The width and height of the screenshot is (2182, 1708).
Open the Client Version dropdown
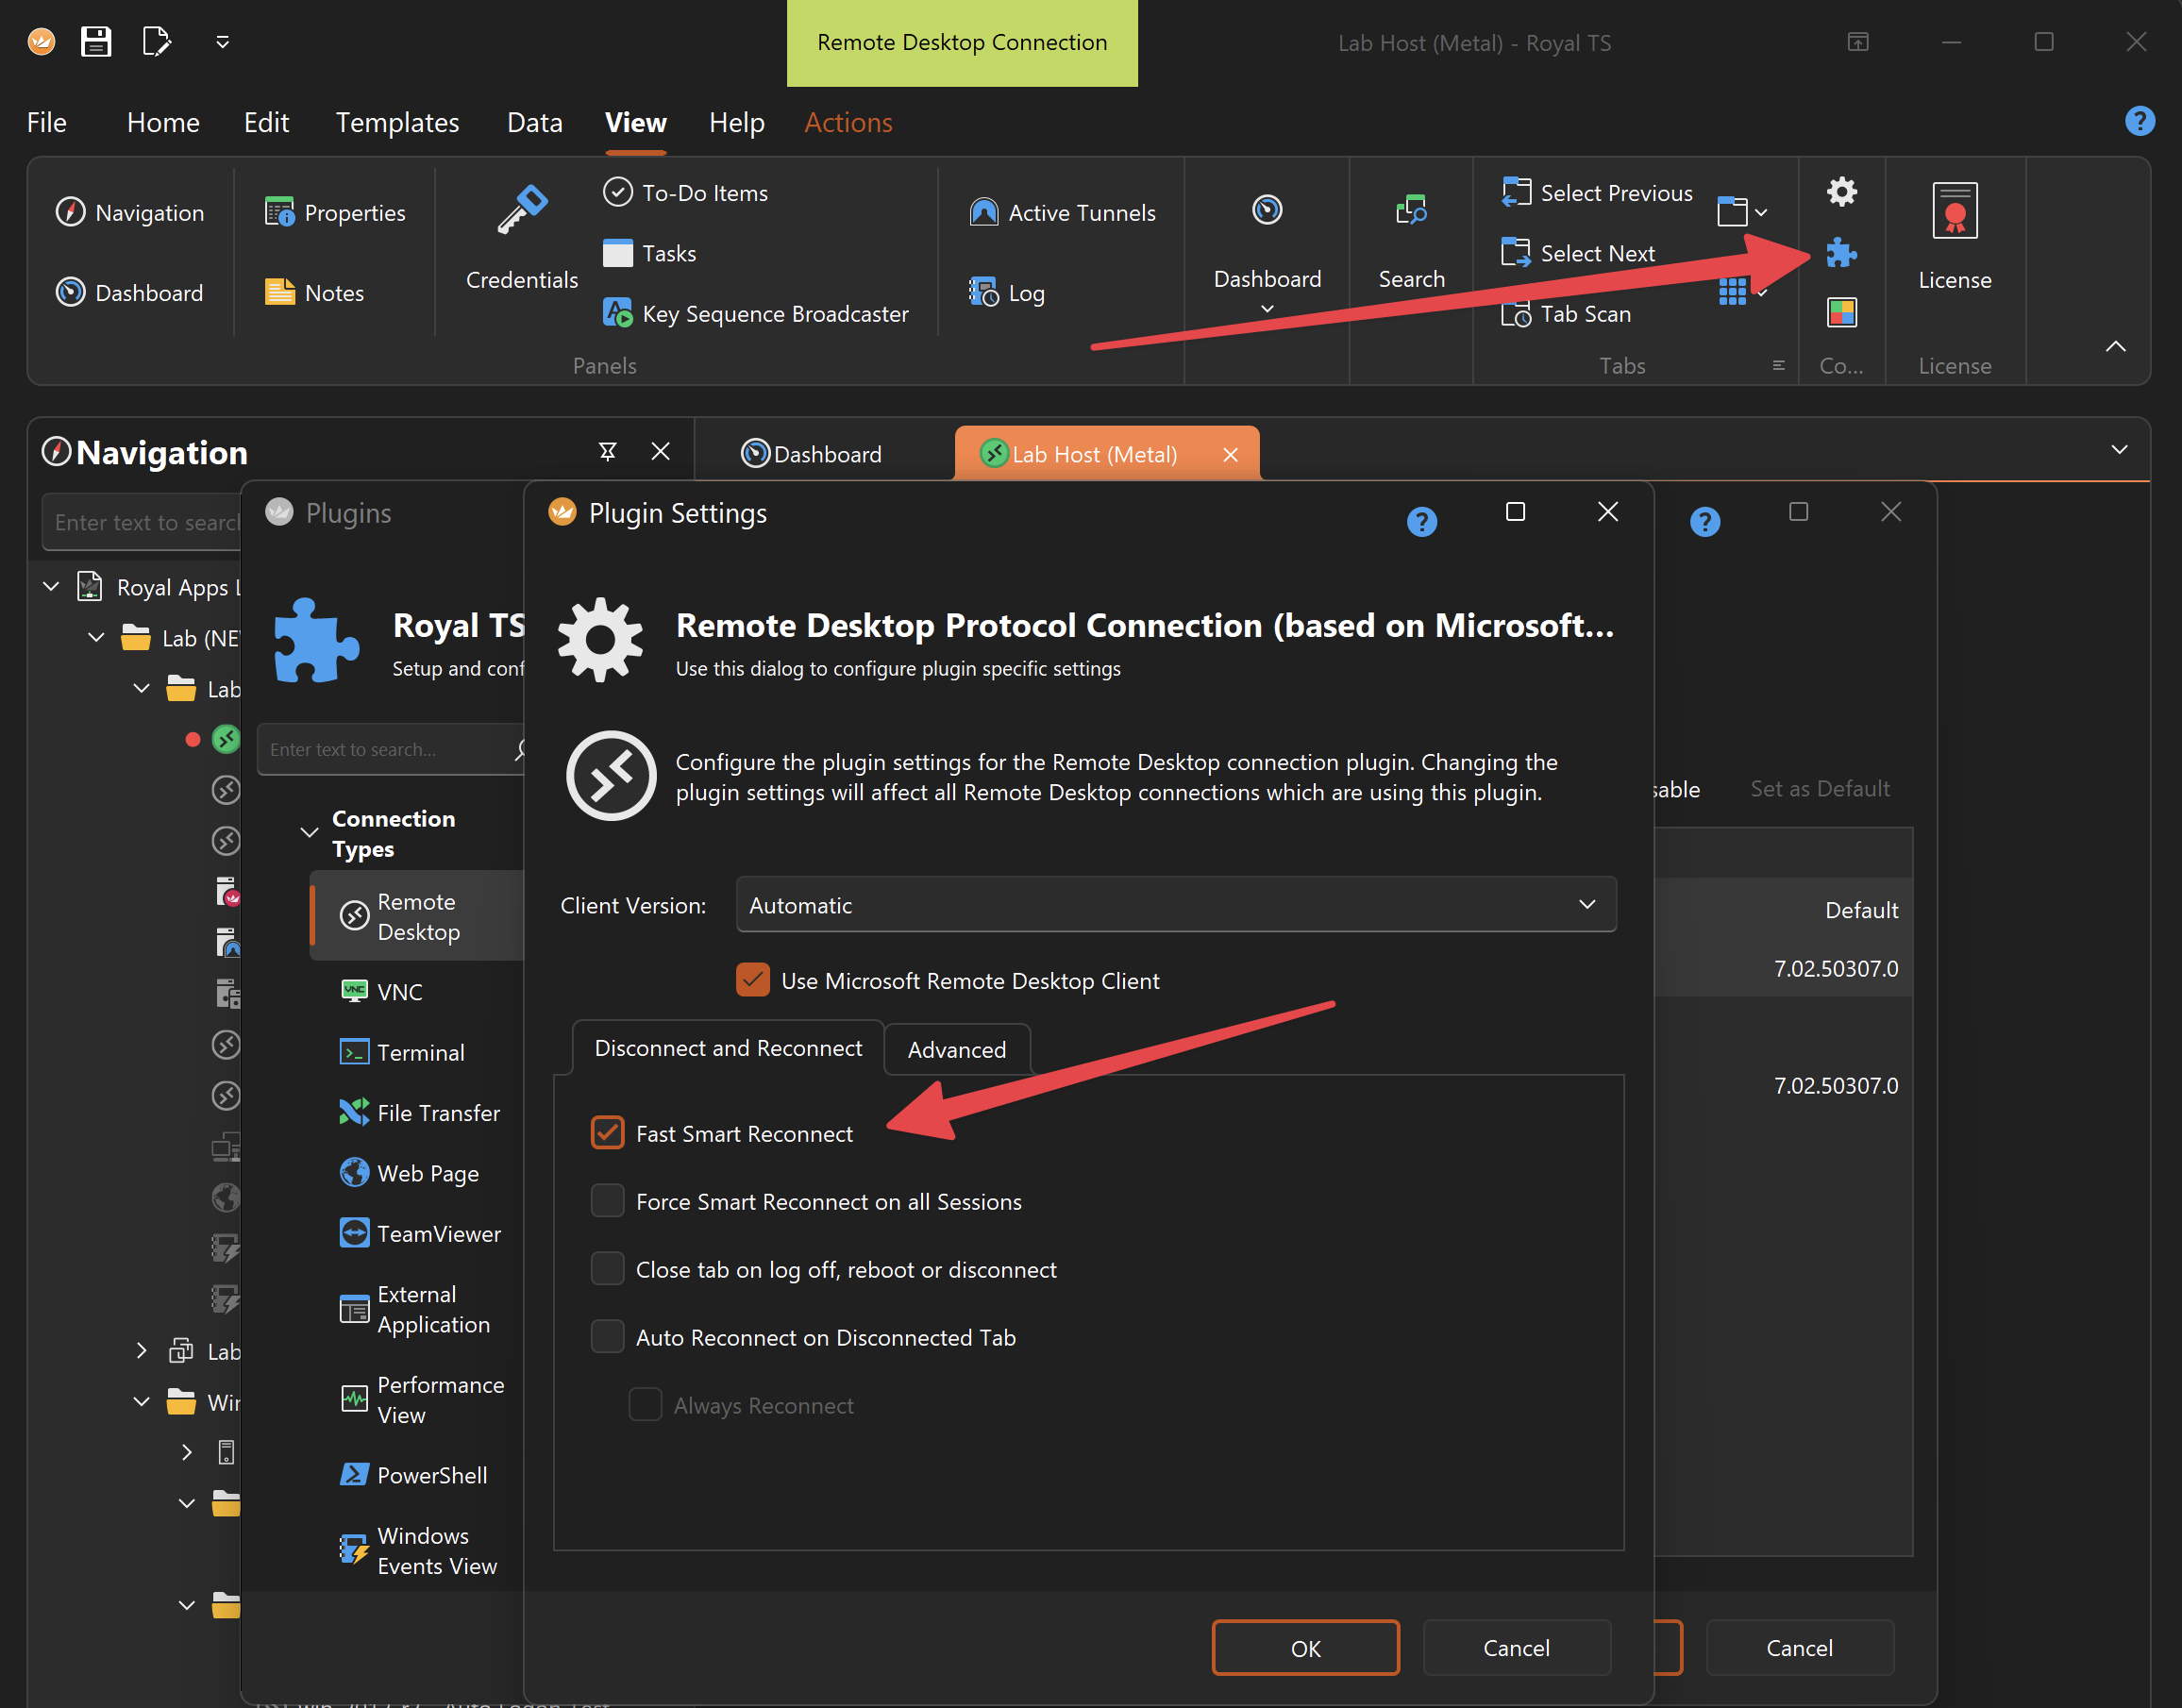tap(1176, 904)
